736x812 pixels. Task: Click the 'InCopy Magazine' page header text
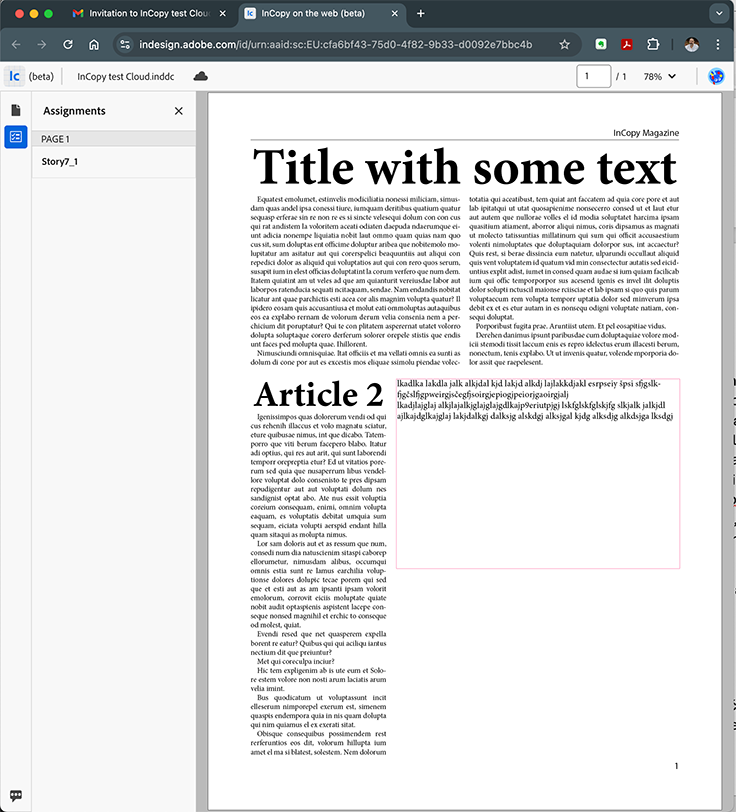(x=646, y=133)
